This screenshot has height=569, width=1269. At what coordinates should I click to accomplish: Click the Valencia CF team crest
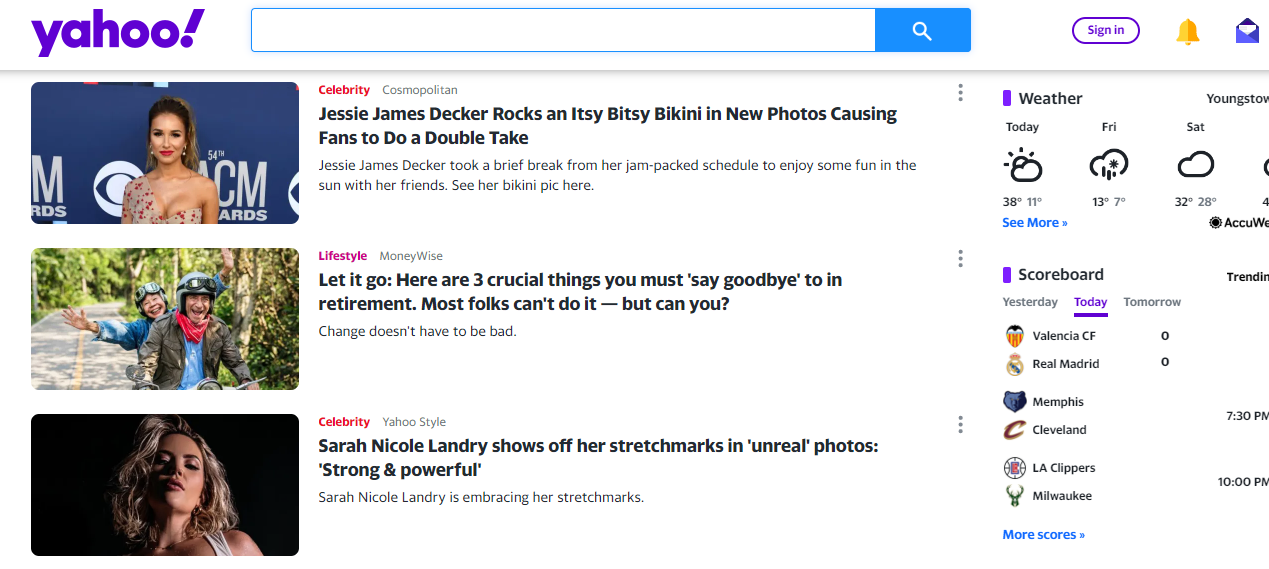coord(1015,336)
